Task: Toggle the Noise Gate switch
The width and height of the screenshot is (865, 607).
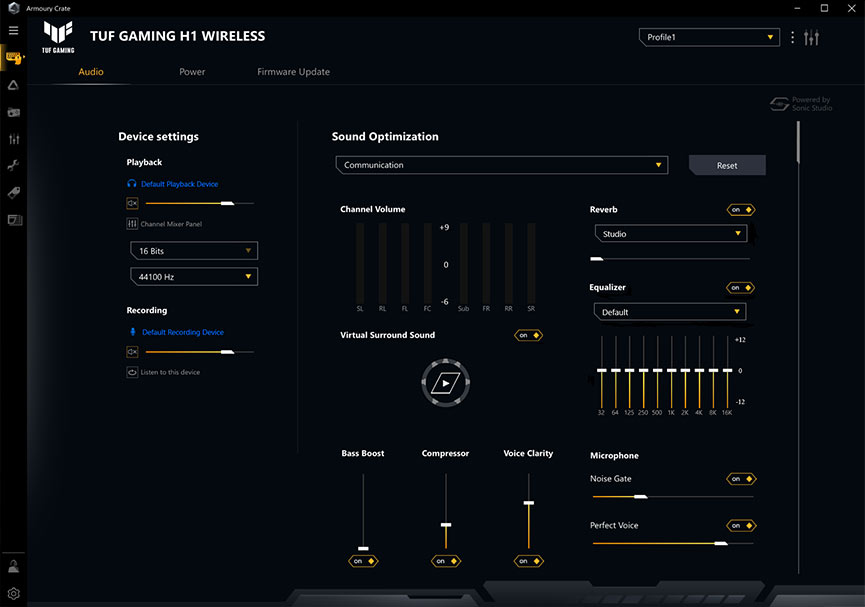Action: pyautogui.click(x=741, y=479)
